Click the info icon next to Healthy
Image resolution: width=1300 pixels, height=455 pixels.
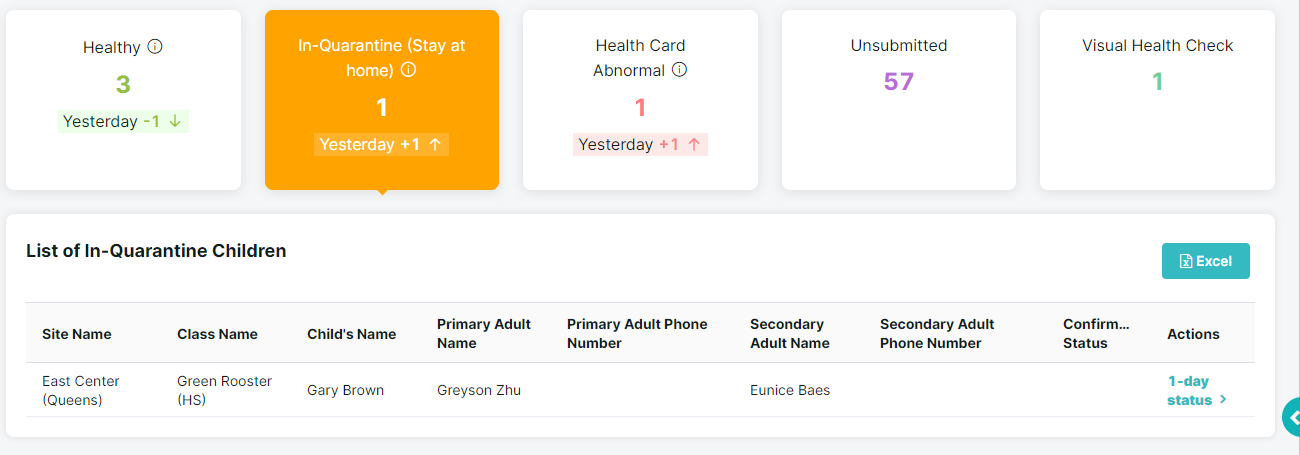tap(155, 47)
